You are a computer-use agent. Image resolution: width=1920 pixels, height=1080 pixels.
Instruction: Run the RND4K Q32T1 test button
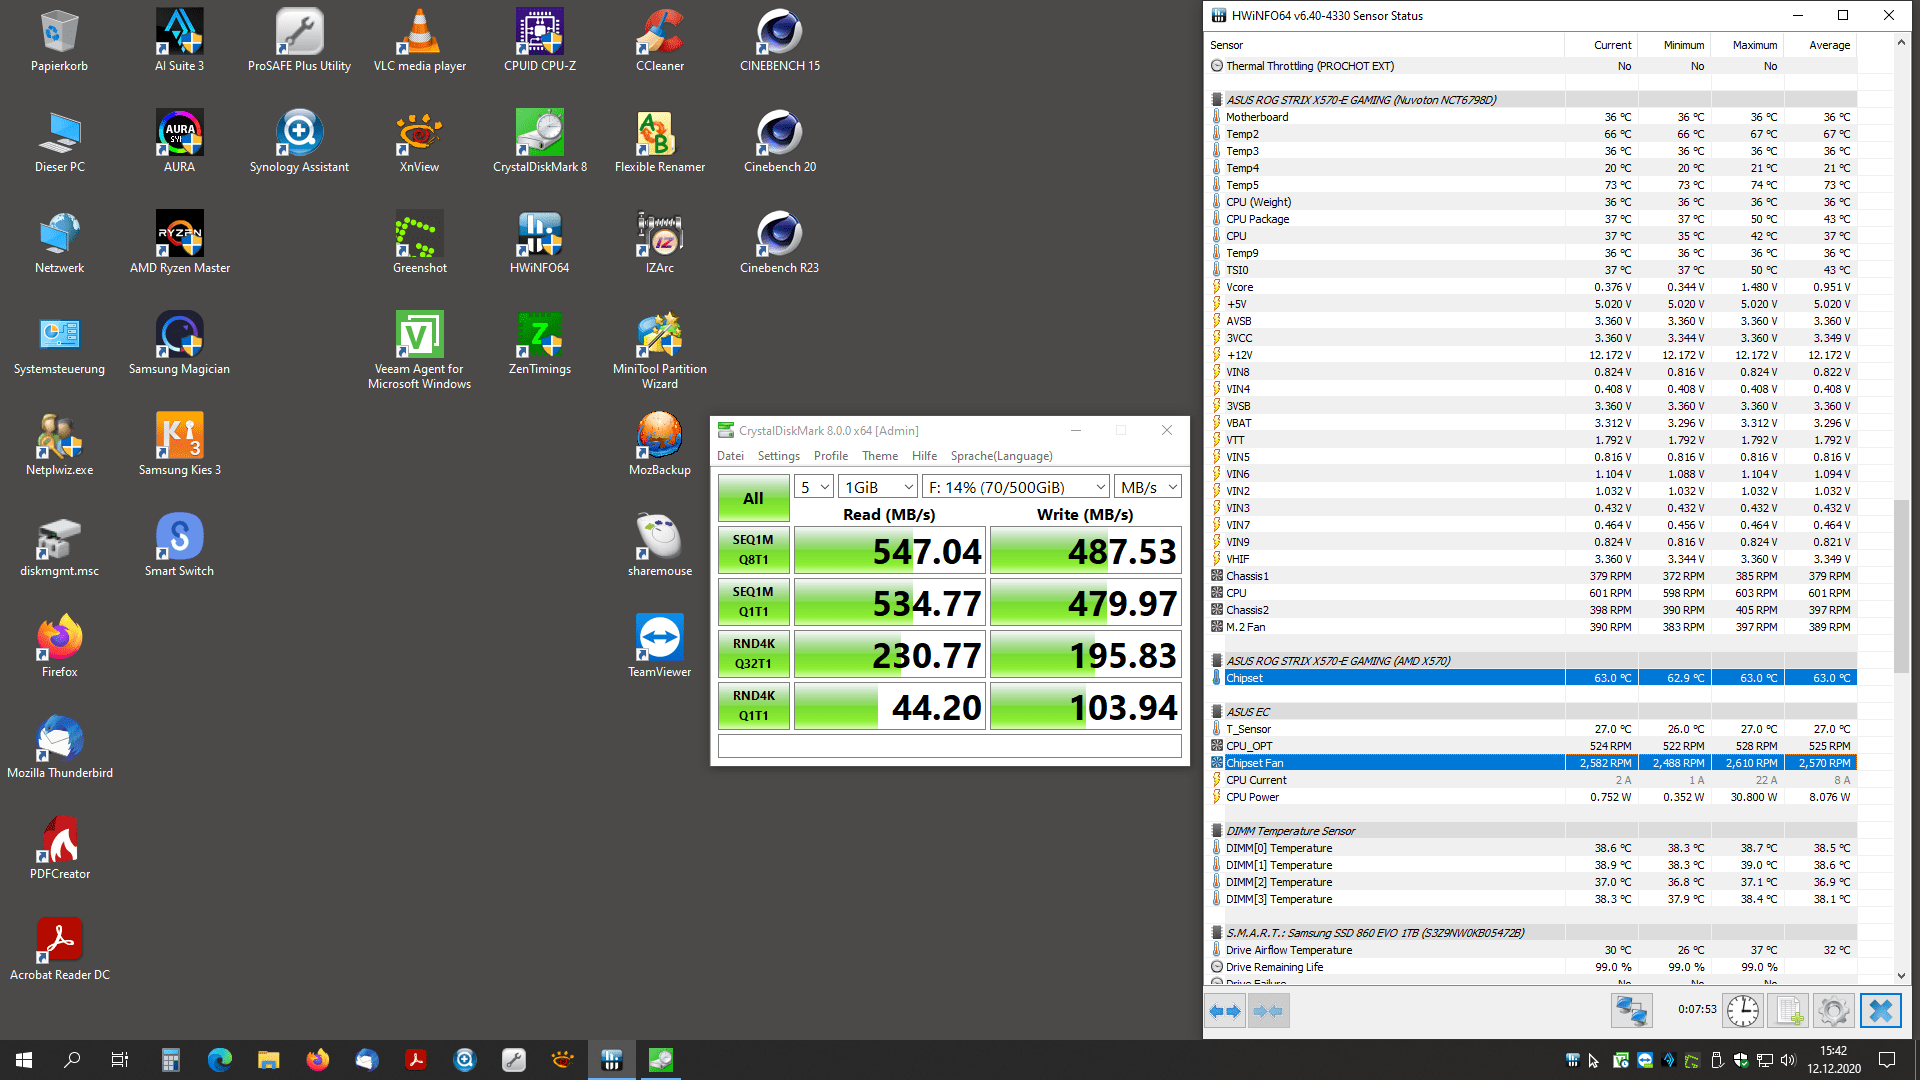[x=753, y=654]
